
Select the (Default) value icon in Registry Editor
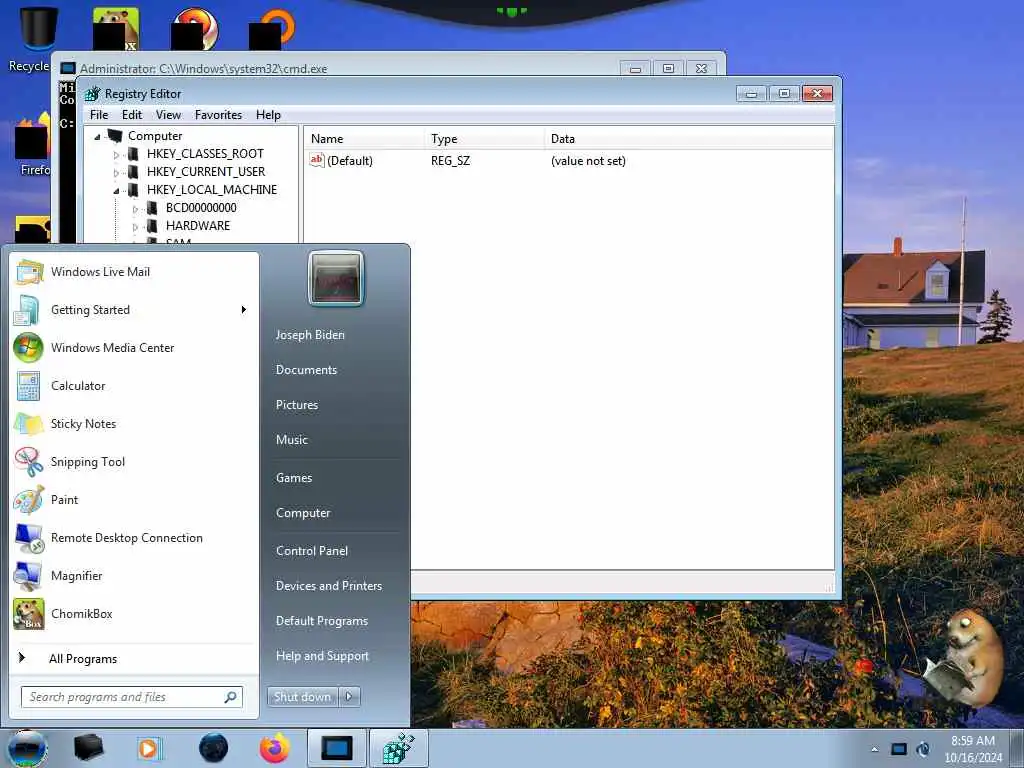[x=317, y=160]
